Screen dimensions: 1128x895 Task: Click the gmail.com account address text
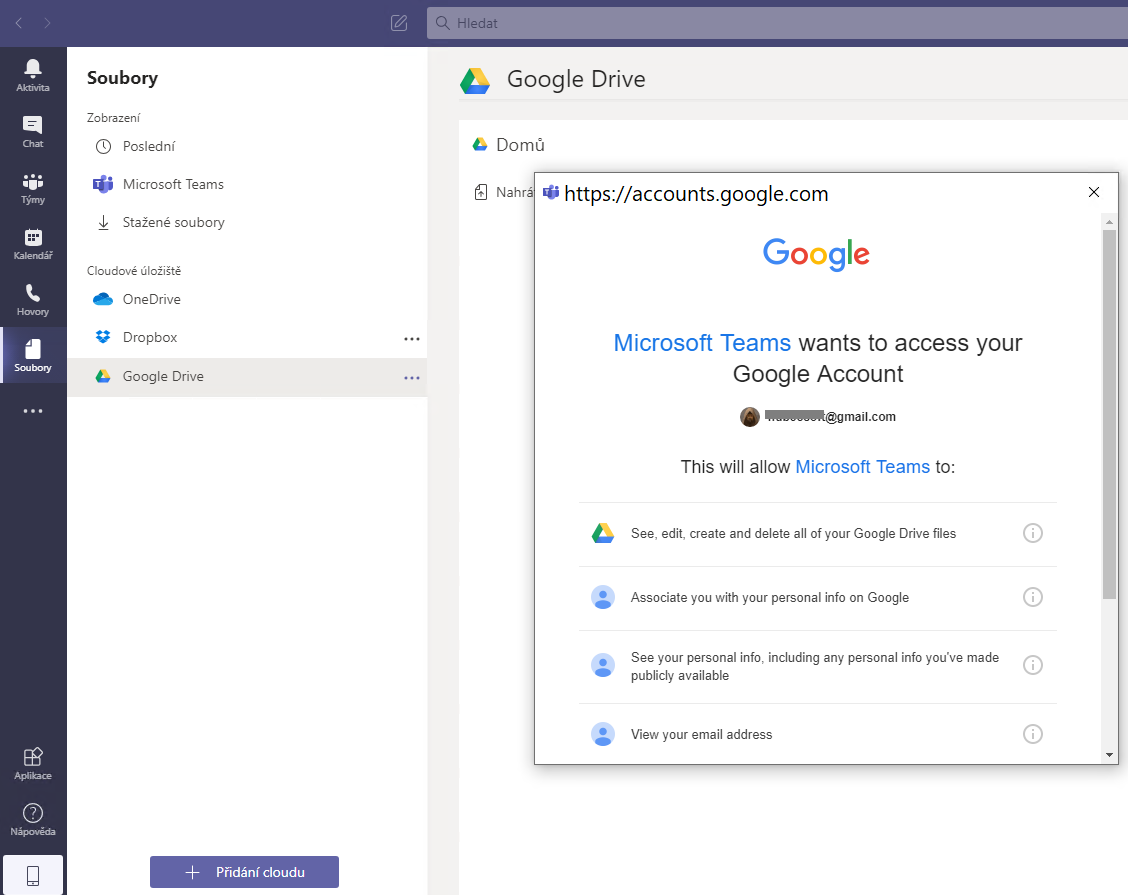coord(830,417)
